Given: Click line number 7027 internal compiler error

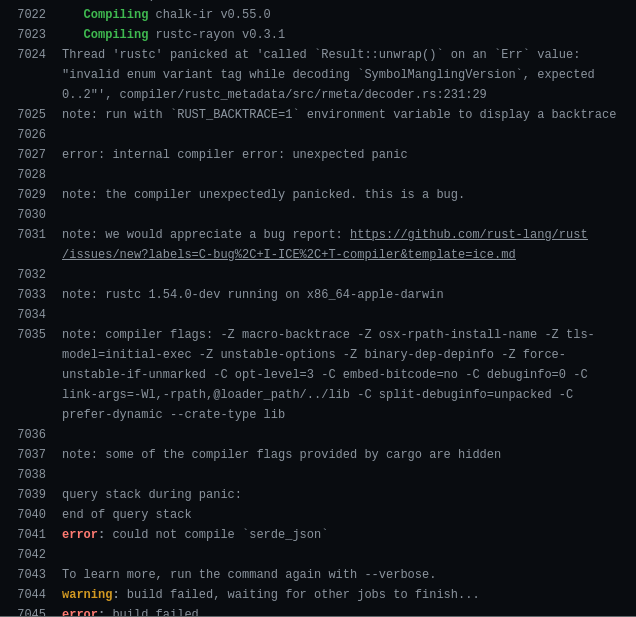Looking at the screenshot, I should pyautogui.click(x=32, y=154).
